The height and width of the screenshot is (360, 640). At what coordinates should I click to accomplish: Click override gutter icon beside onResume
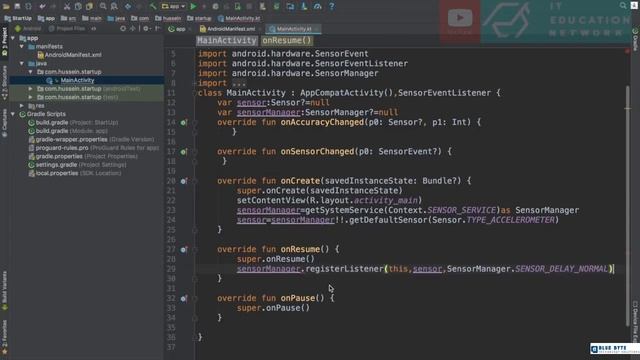(x=184, y=249)
